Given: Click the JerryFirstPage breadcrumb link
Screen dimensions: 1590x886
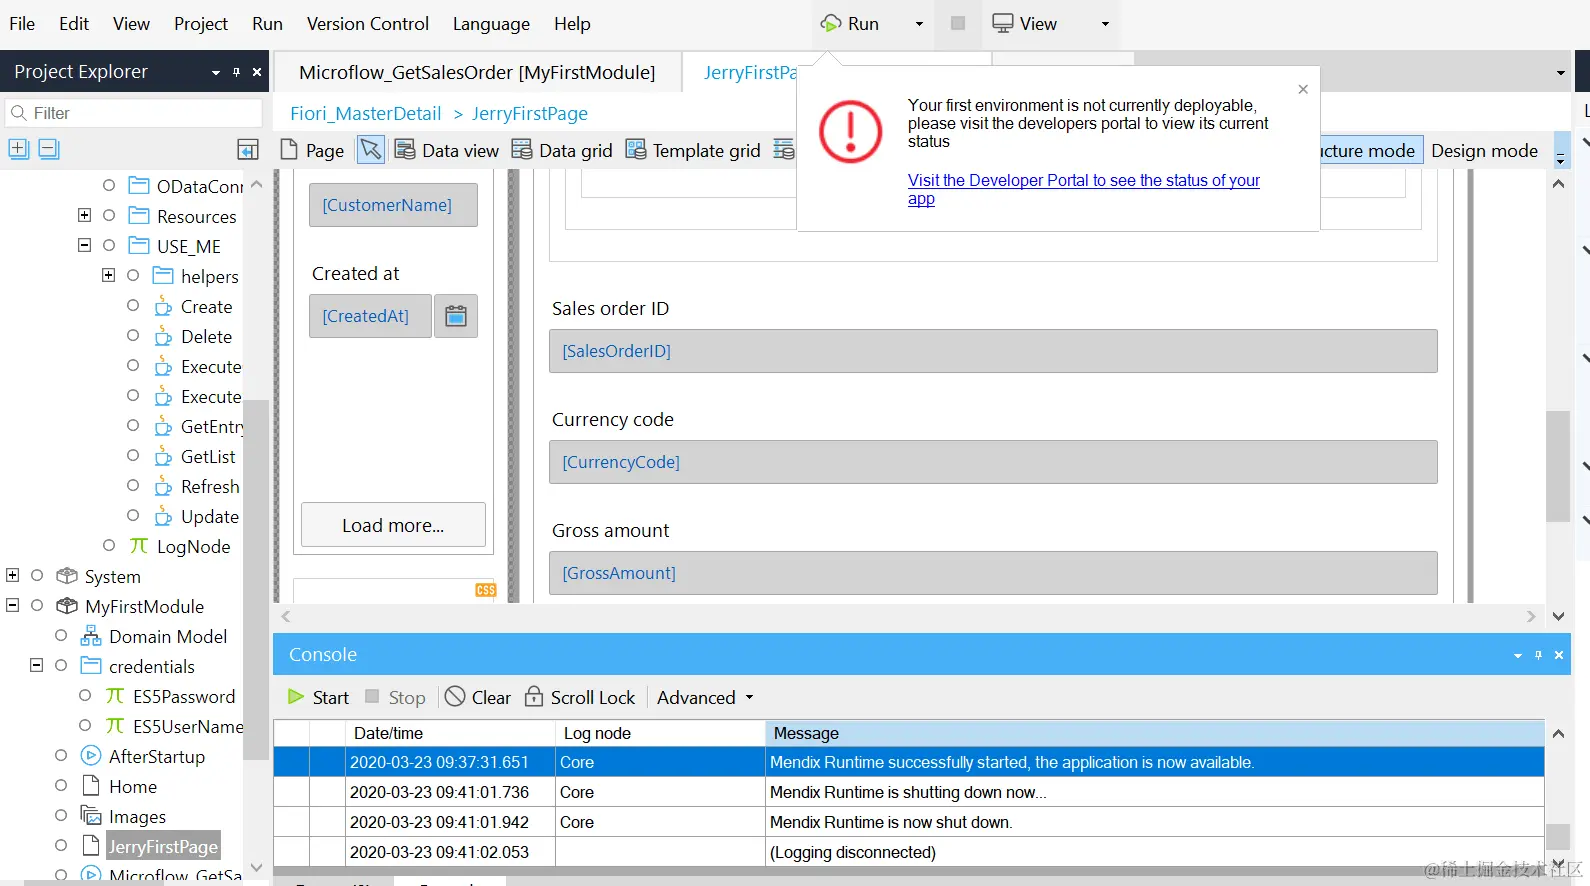Looking at the screenshot, I should point(529,113).
